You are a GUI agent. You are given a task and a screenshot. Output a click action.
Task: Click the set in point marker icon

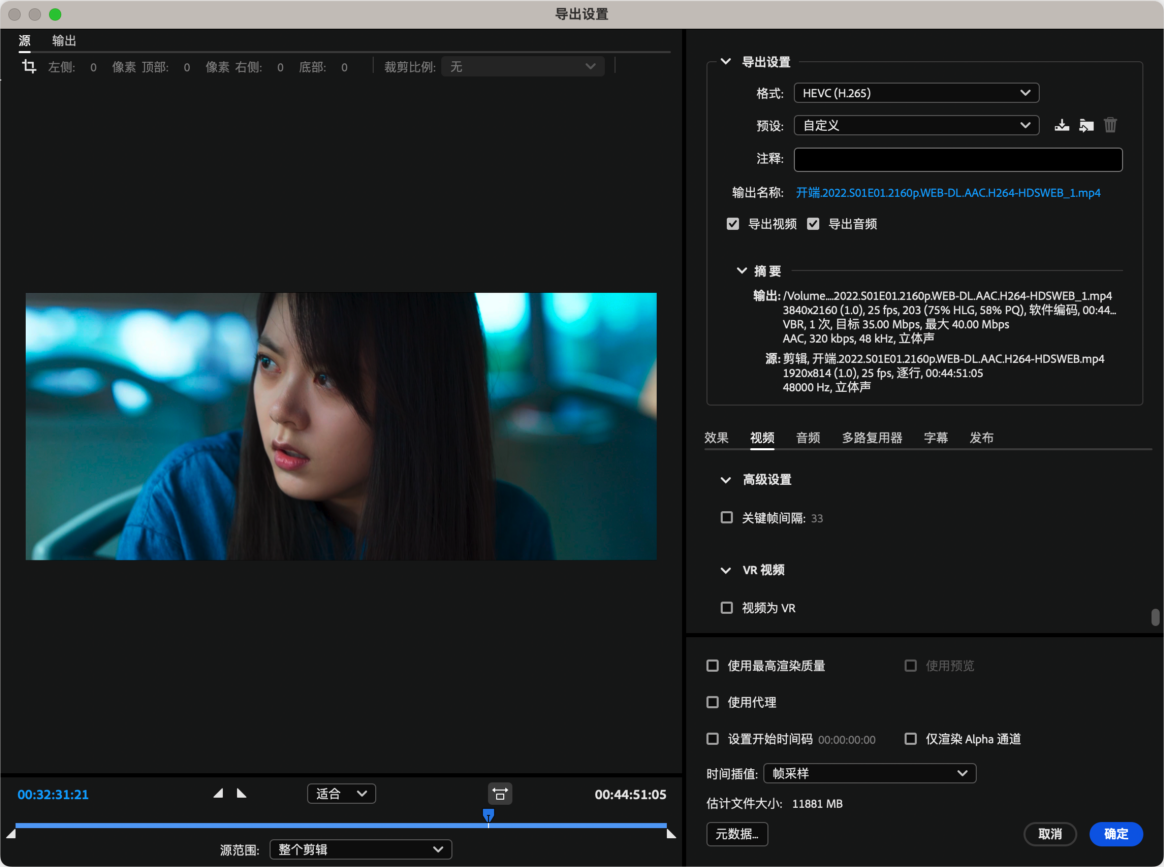218,794
